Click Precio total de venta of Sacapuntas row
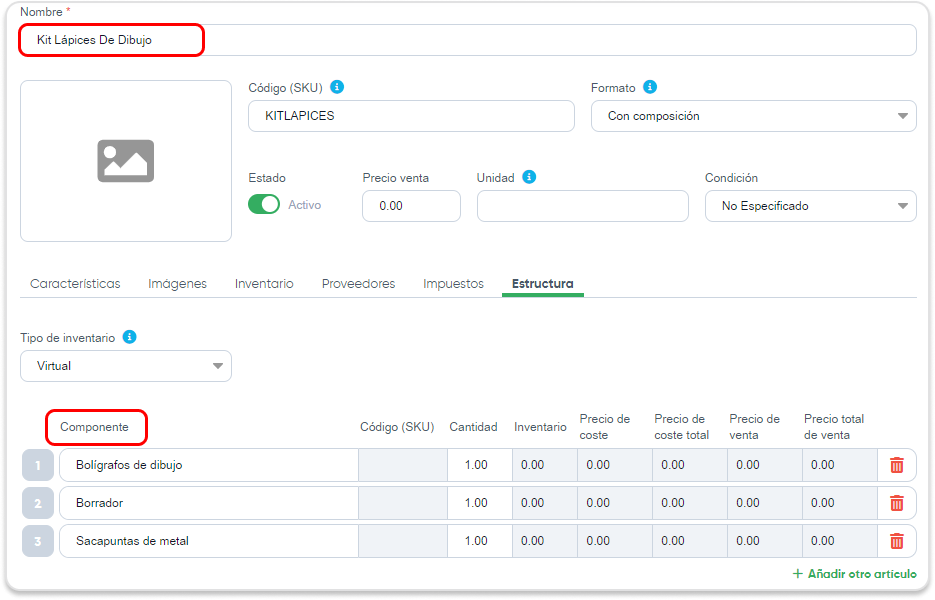935x600 pixels. click(x=840, y=541)
